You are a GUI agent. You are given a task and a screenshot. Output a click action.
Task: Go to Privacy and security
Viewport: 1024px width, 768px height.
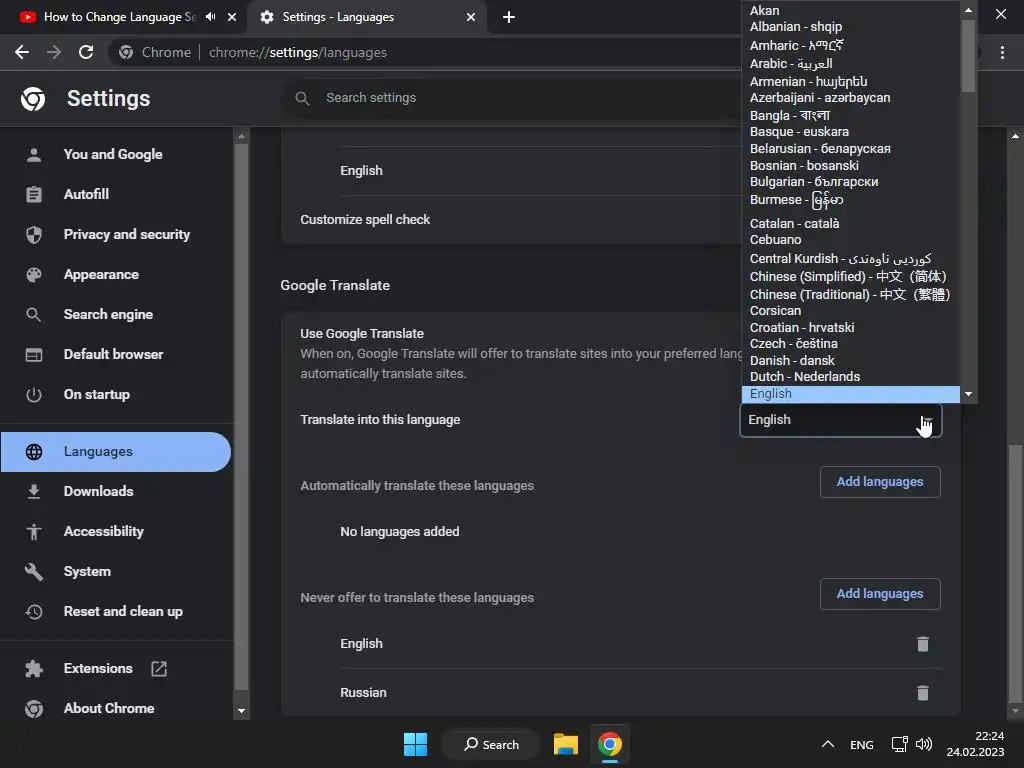point(127,234)
